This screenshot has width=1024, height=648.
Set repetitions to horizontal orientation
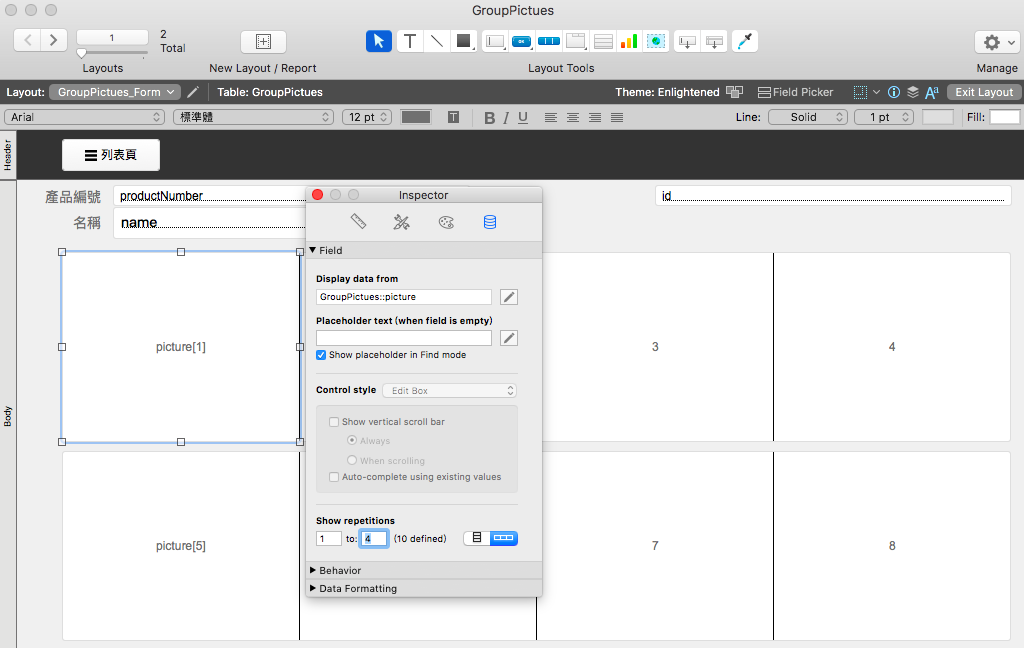504,538
